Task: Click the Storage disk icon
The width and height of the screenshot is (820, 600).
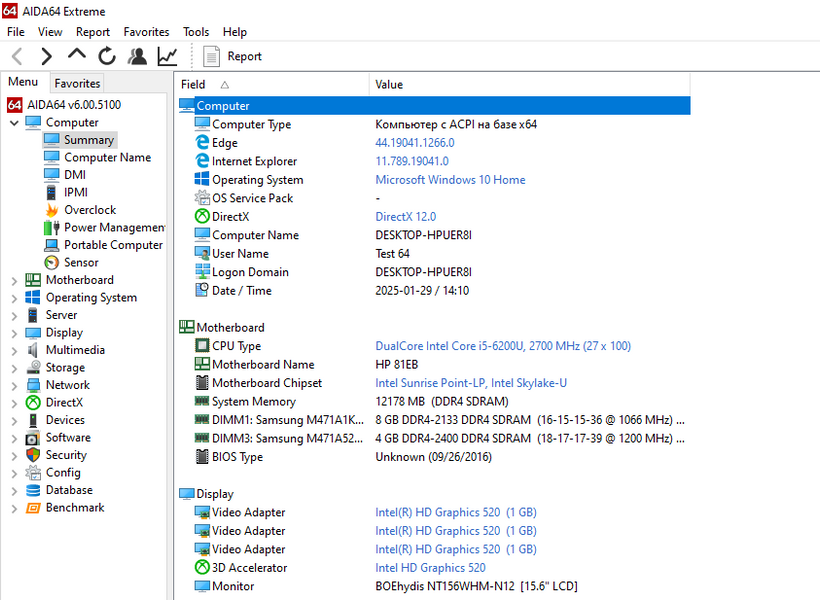Action: (x=33, y=367)
